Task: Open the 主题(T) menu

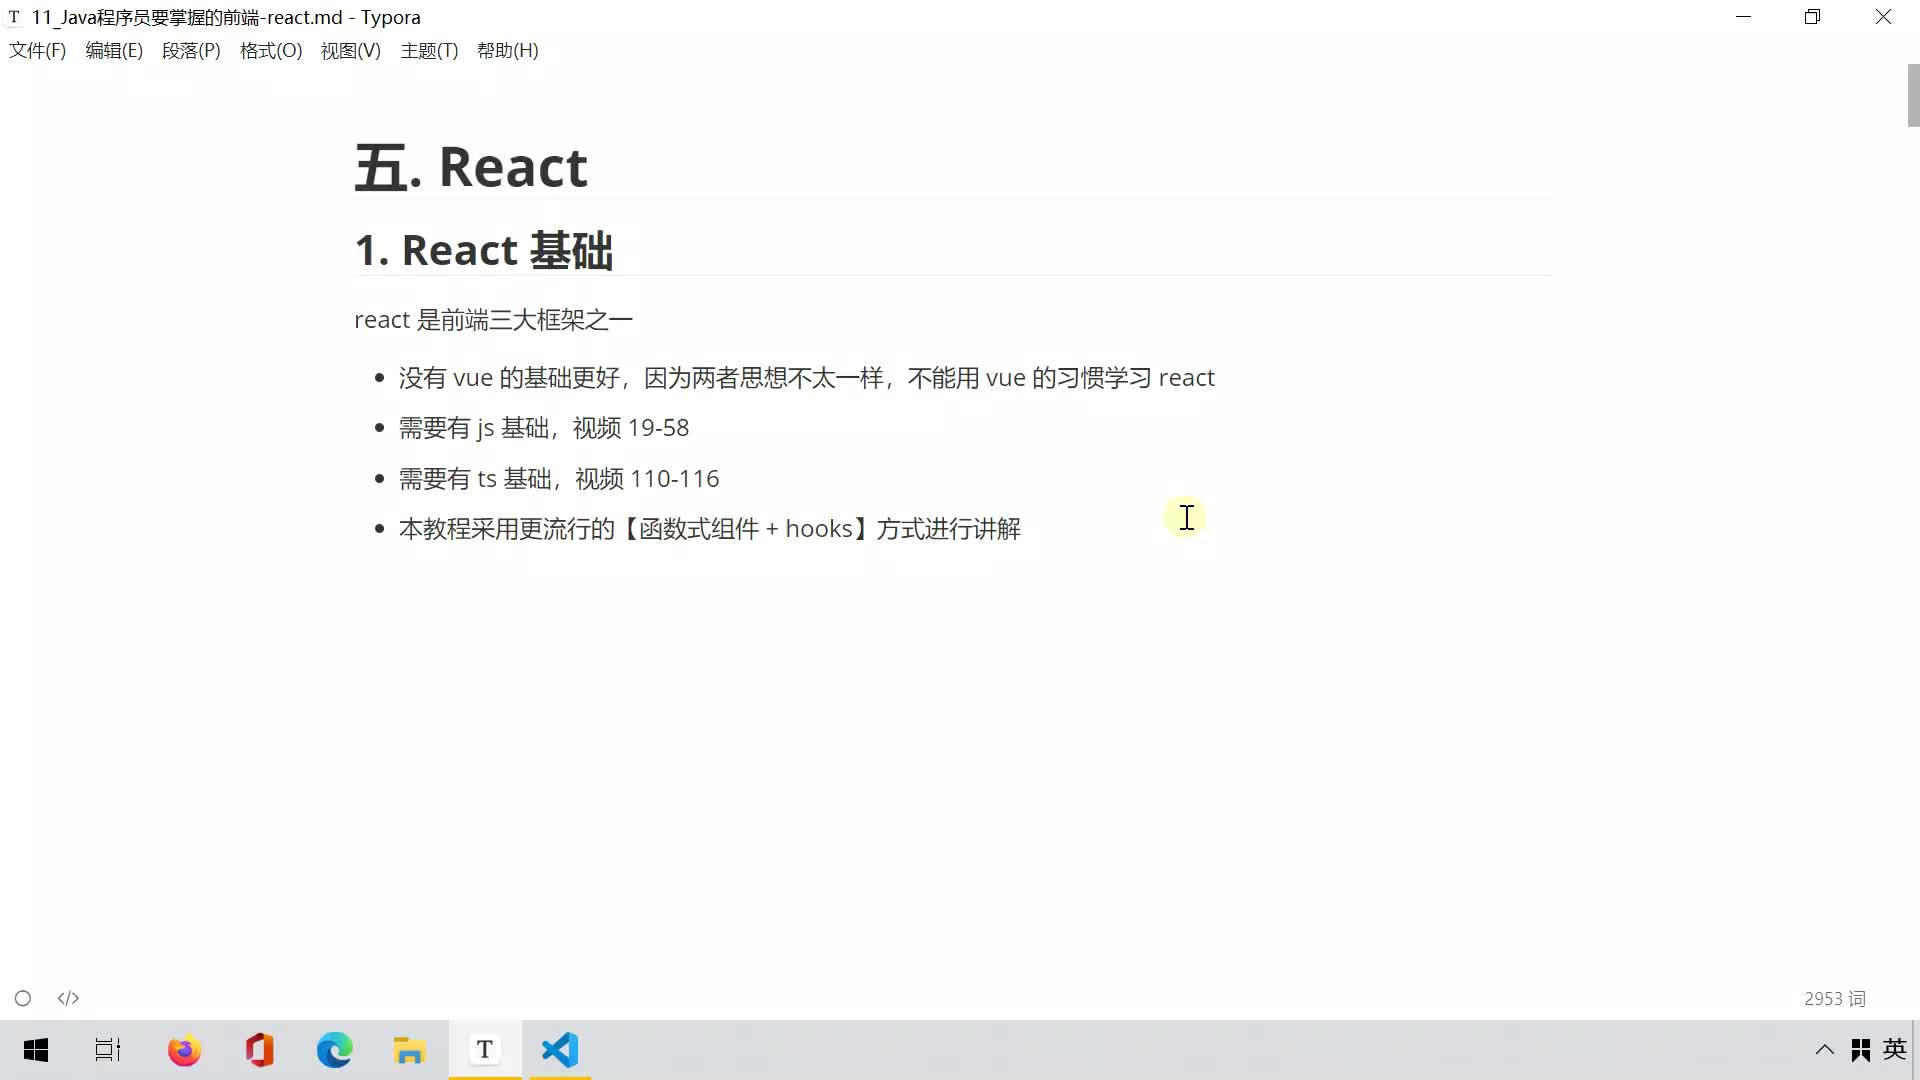Action: [x=429, y=51]
